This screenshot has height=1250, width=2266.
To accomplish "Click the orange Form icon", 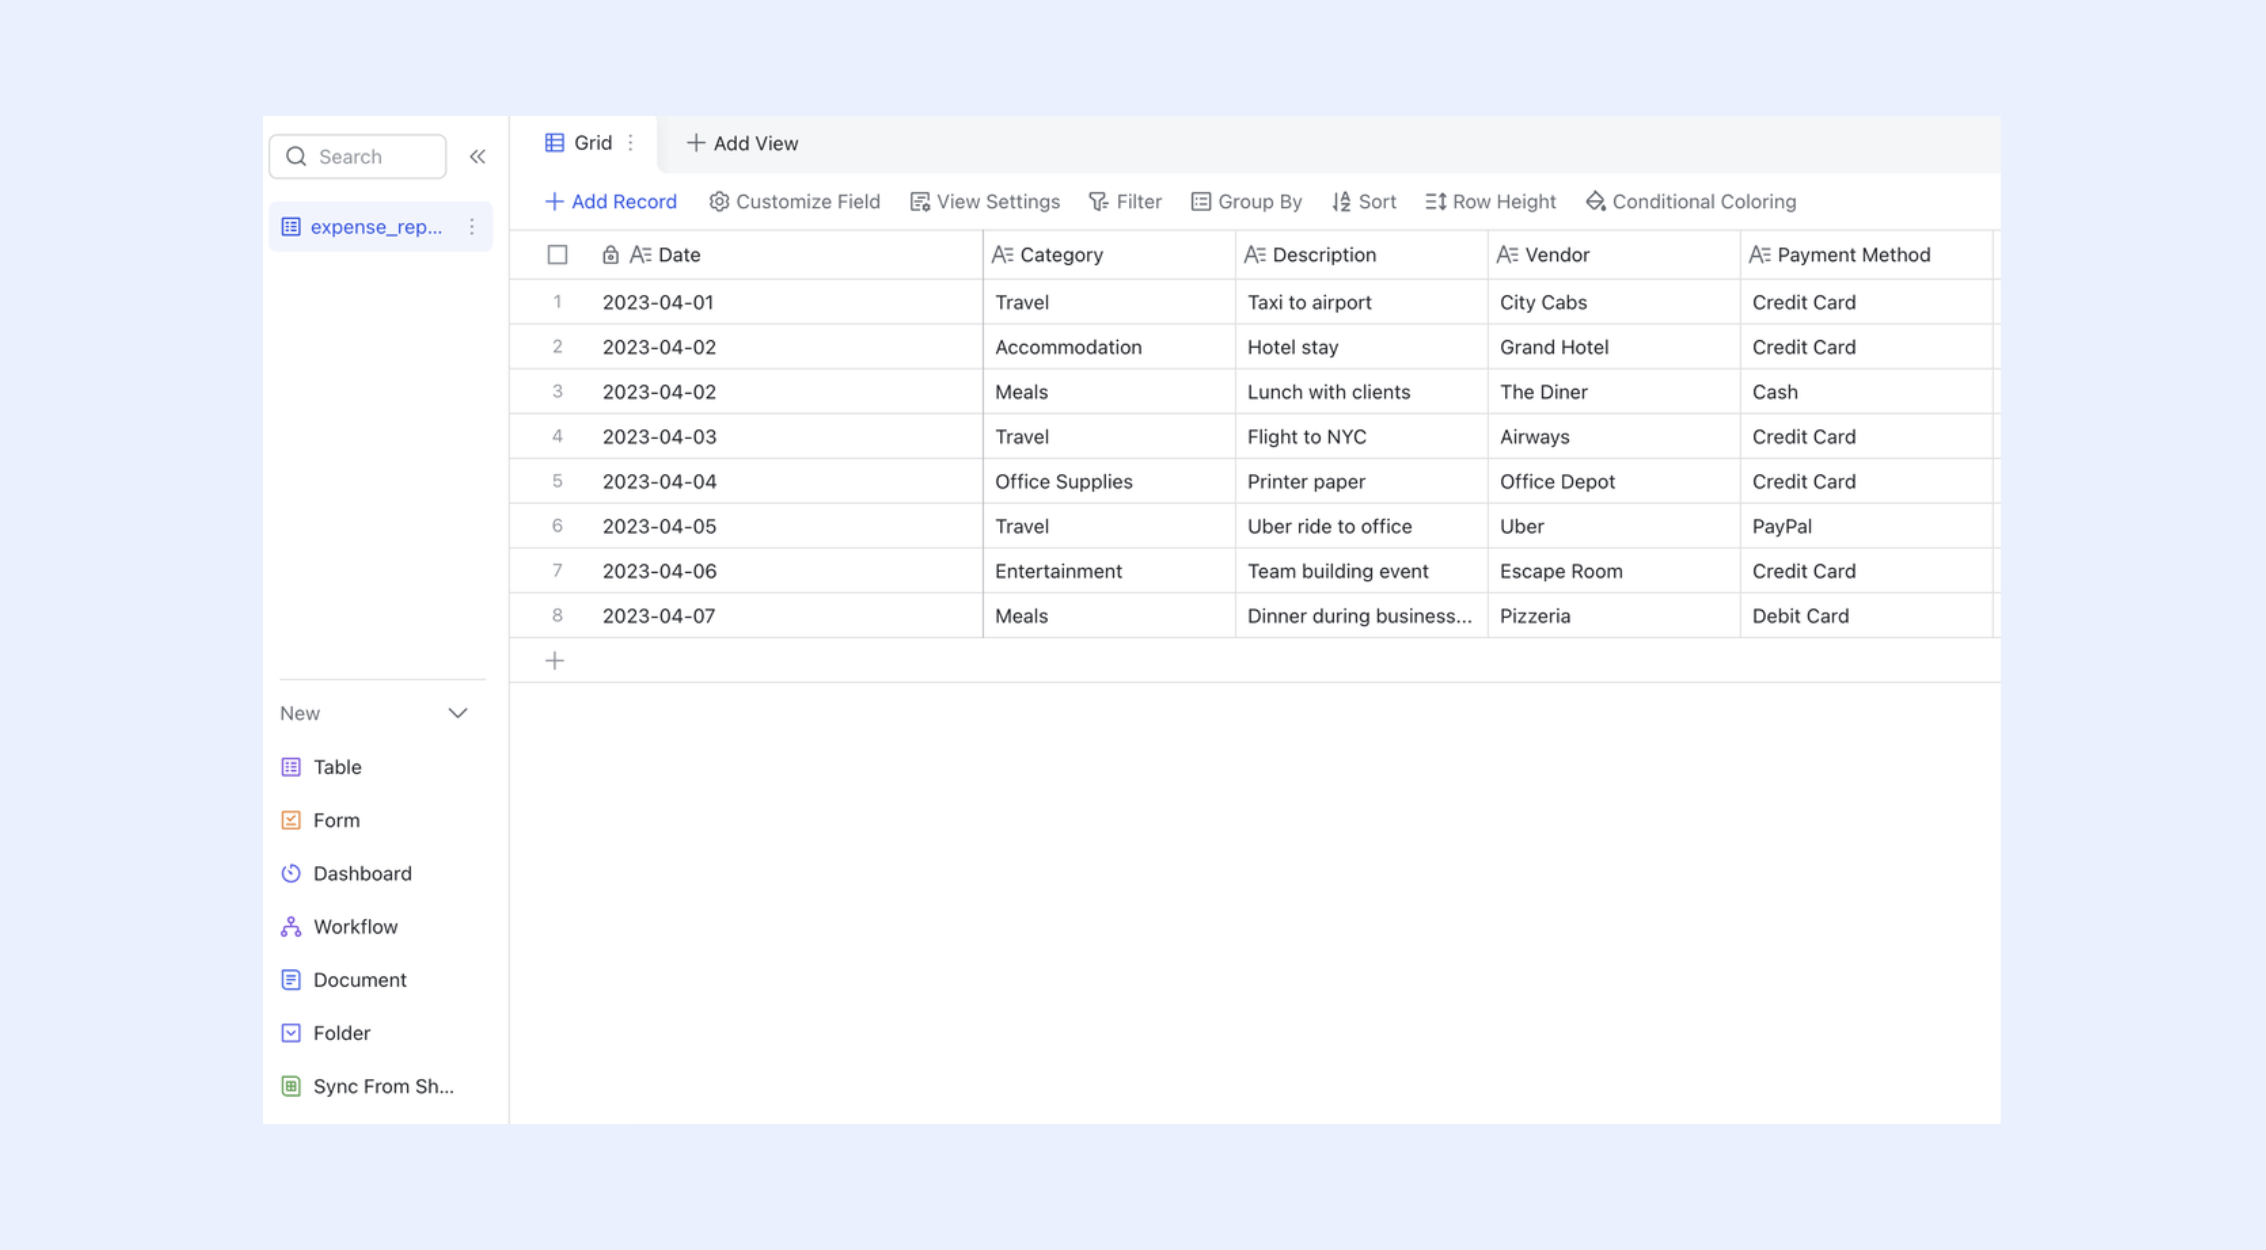I will tap(291, 820).
